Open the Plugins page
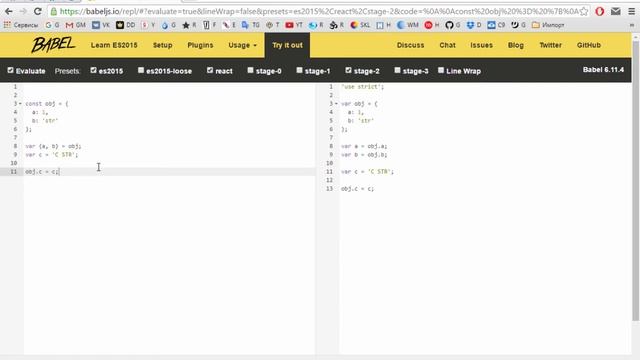This screenshot has width=640, height=360. [x=200, y=45]
